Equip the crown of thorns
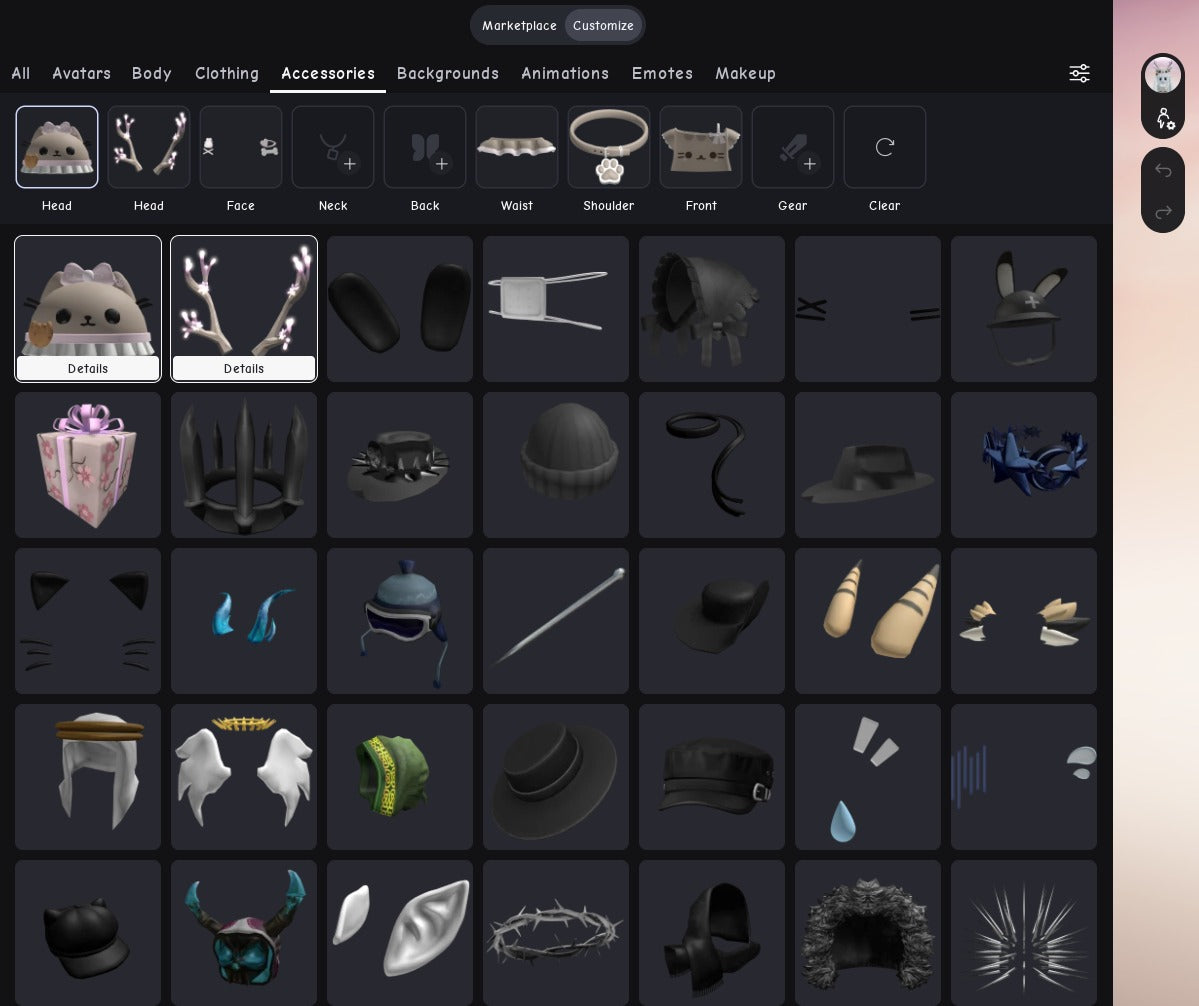Screen dimensions: 1199x1006 click(x=556, y=933)
